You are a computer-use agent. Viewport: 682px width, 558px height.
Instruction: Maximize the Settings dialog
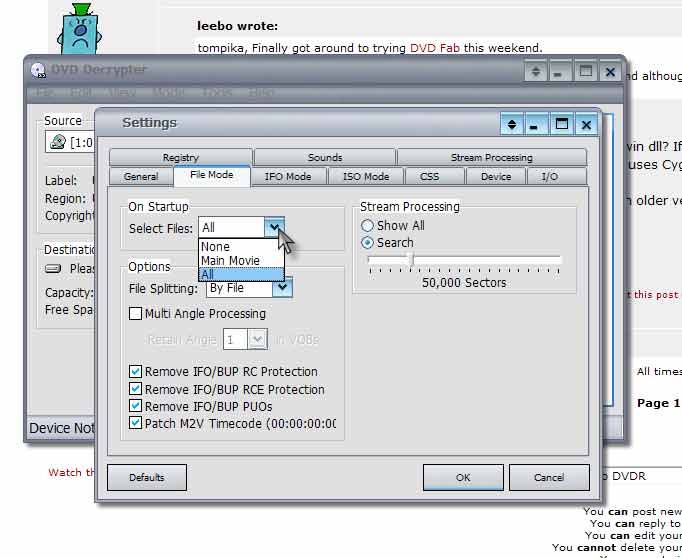[x=562, y=125]
